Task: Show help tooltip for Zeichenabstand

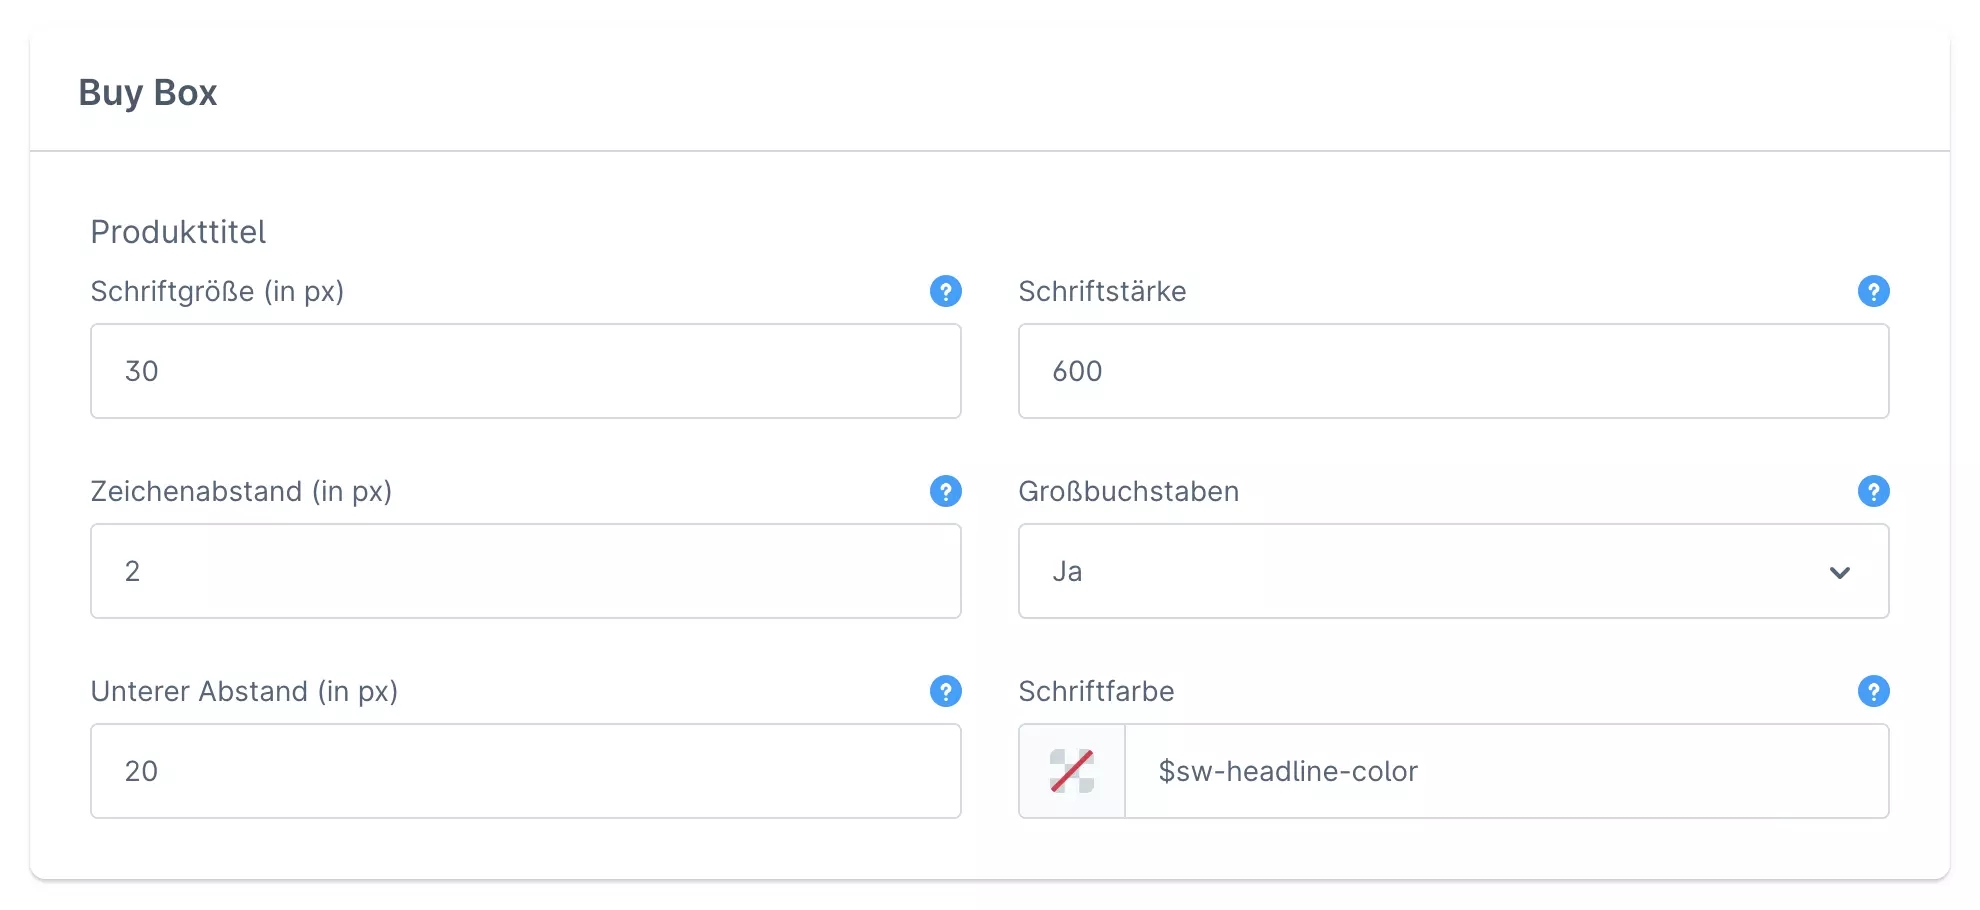Action: (945, 491)
